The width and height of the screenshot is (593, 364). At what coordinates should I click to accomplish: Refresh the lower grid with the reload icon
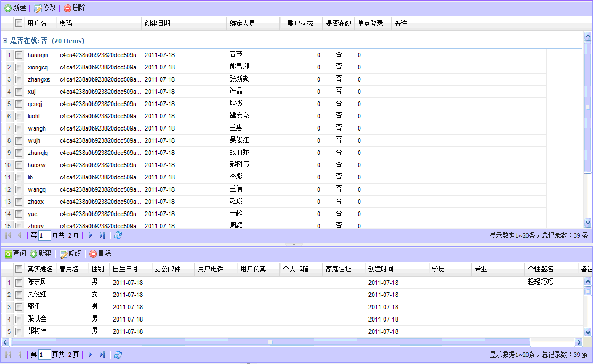[x=118, y=355]
